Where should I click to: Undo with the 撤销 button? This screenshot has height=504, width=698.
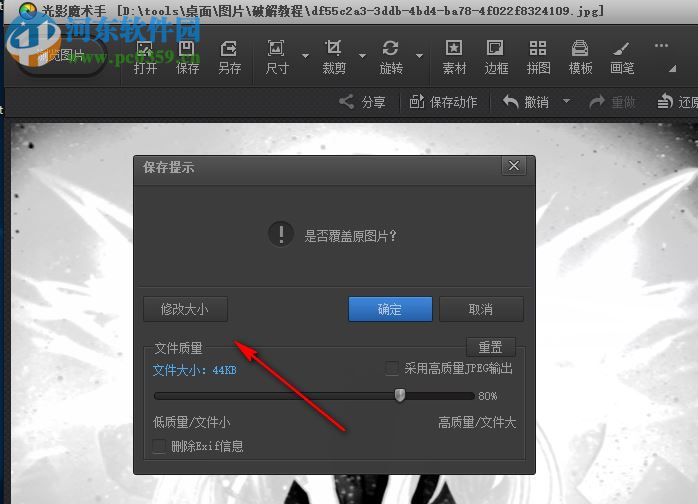click(525, 102)
